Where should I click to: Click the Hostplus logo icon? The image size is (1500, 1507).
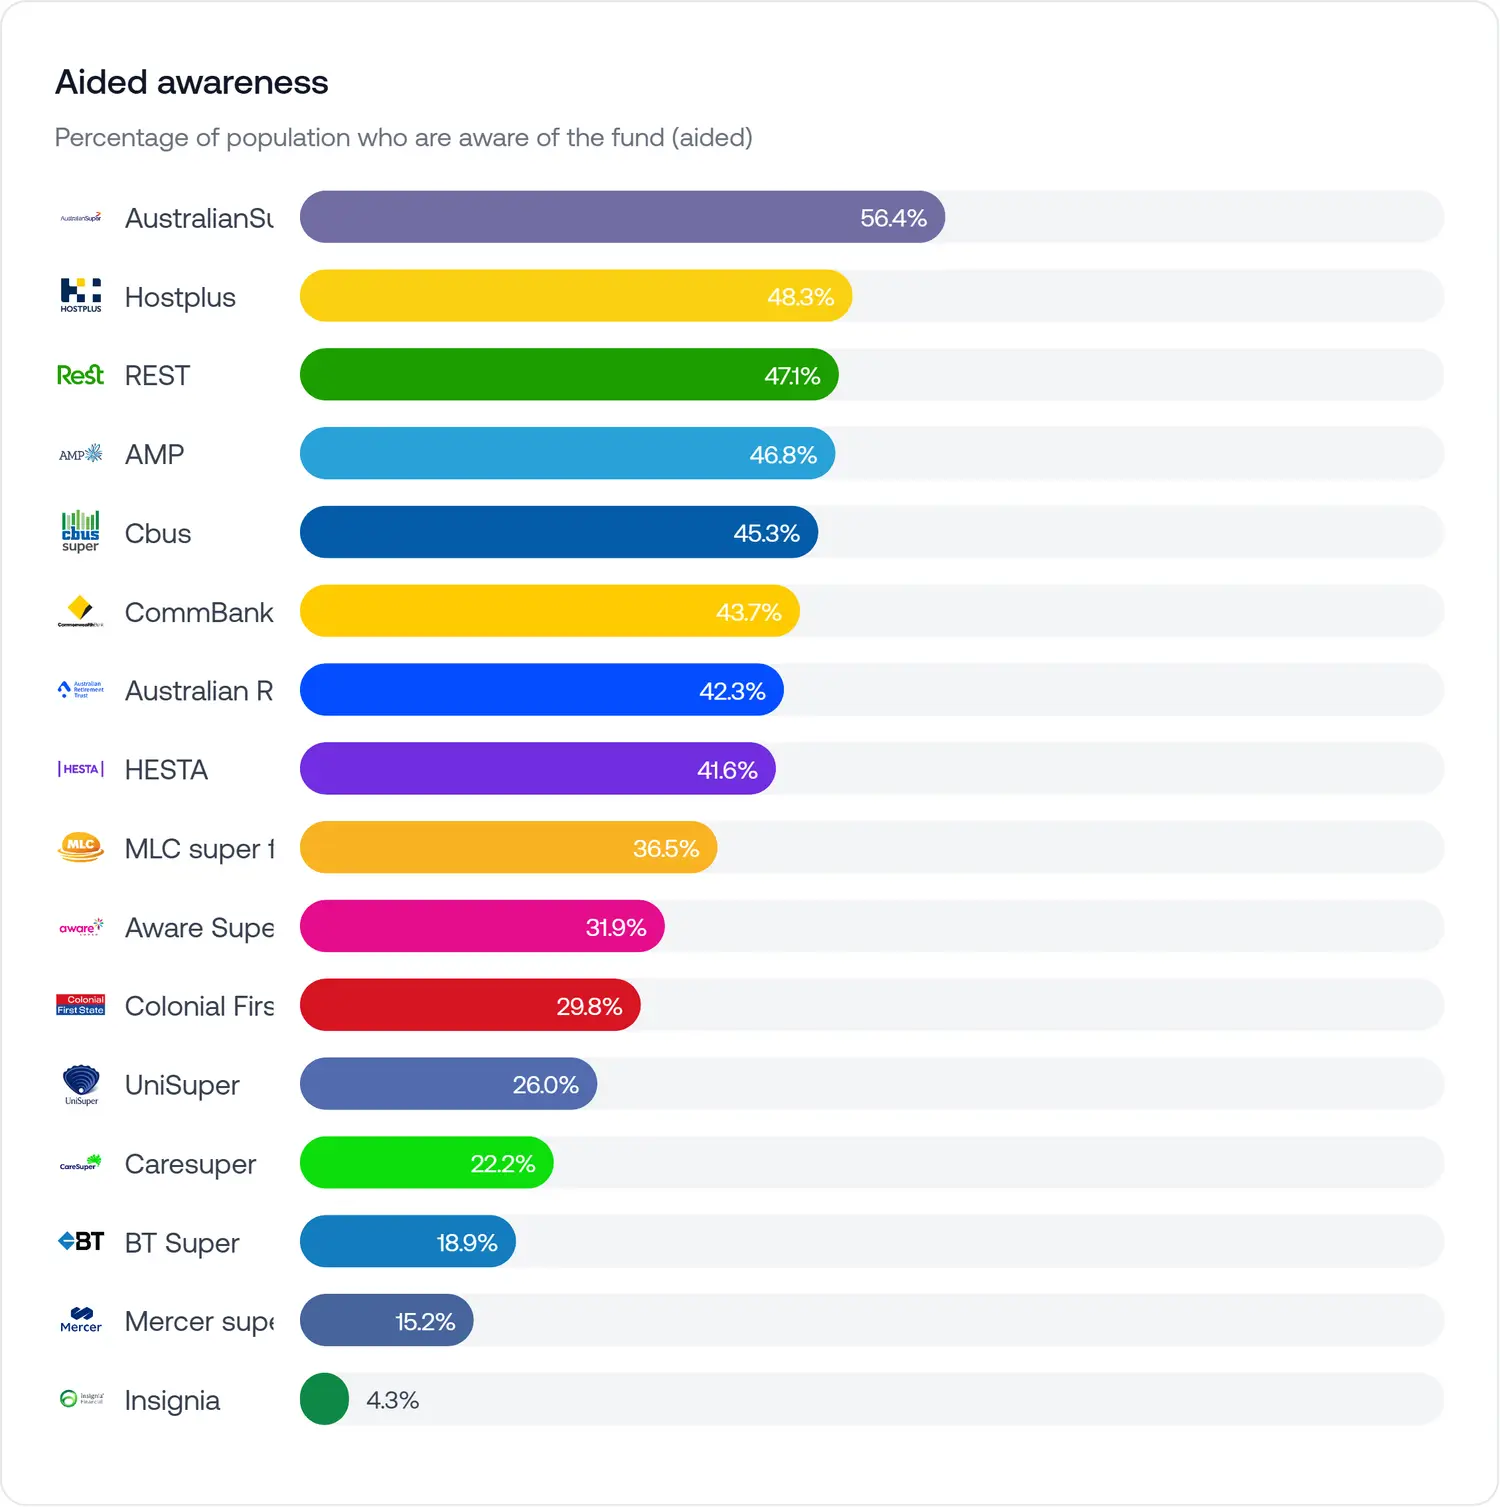point(80,296)
